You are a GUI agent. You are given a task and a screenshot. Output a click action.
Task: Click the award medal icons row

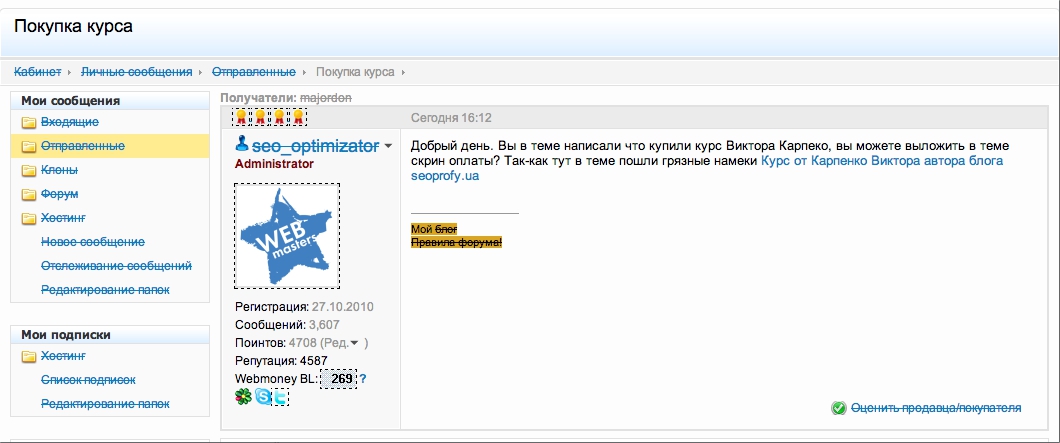pos(269,118)
